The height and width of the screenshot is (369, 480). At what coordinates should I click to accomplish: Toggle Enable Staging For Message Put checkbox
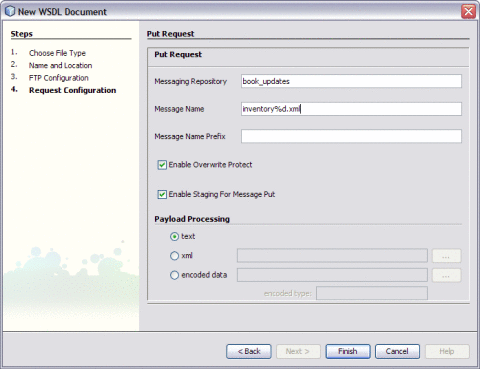[x=162, y=194]
